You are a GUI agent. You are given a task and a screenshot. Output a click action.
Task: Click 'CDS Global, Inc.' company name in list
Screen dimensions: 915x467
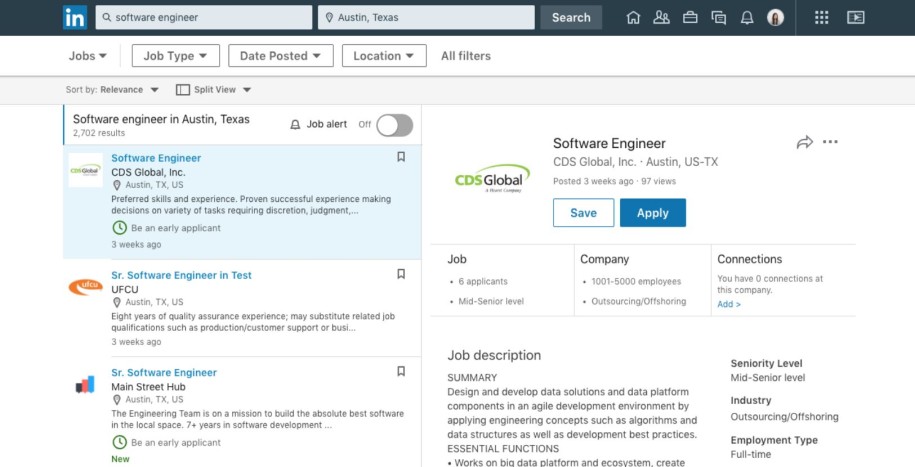click(148, 173)
